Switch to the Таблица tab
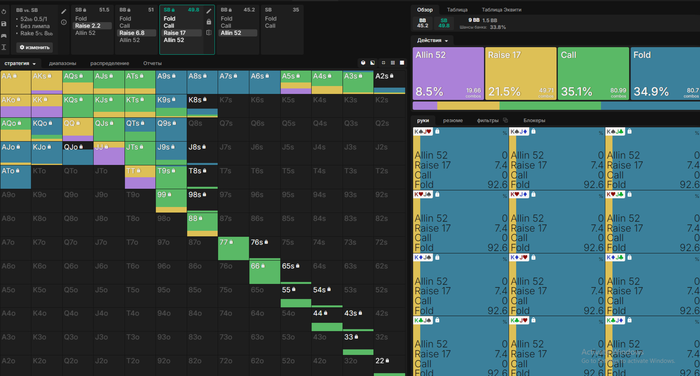700x376 pixels. 457,9
